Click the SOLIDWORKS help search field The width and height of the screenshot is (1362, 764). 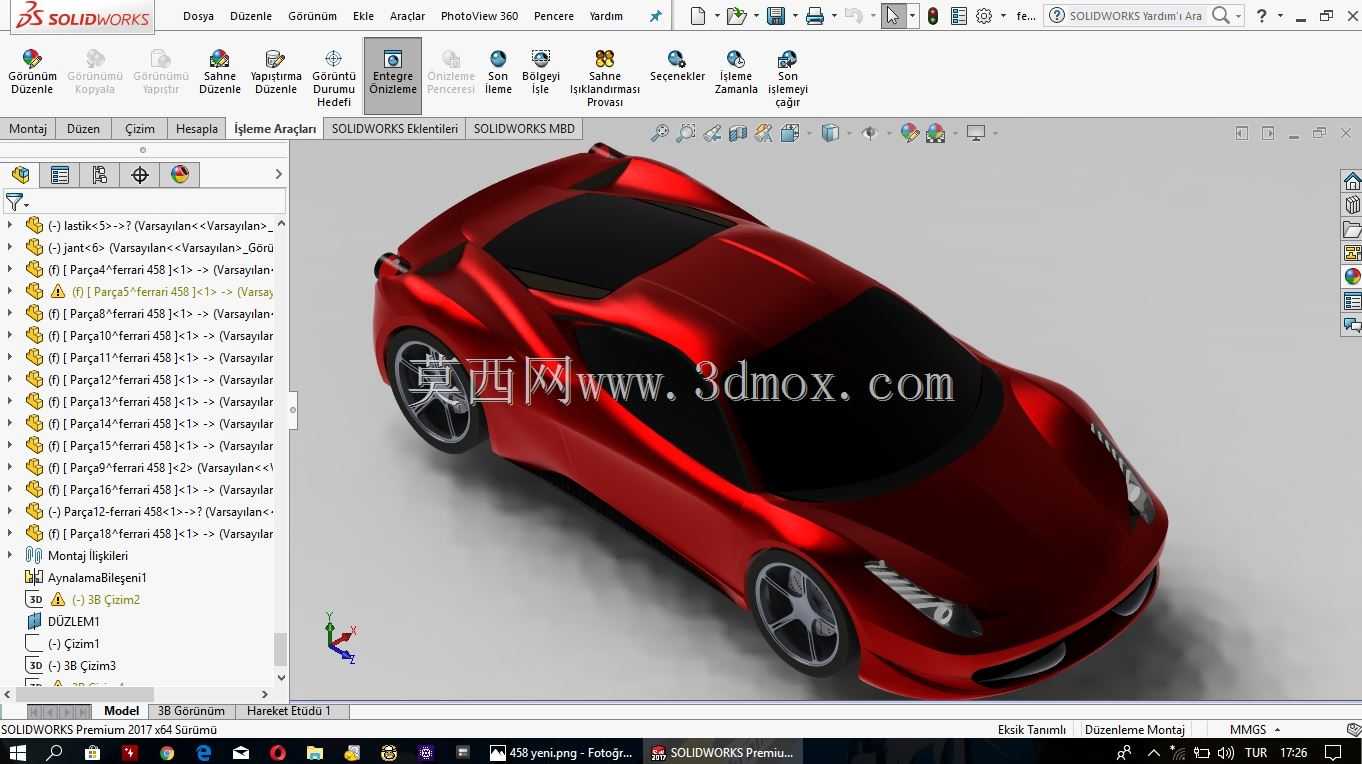(x=1136, y=16)
